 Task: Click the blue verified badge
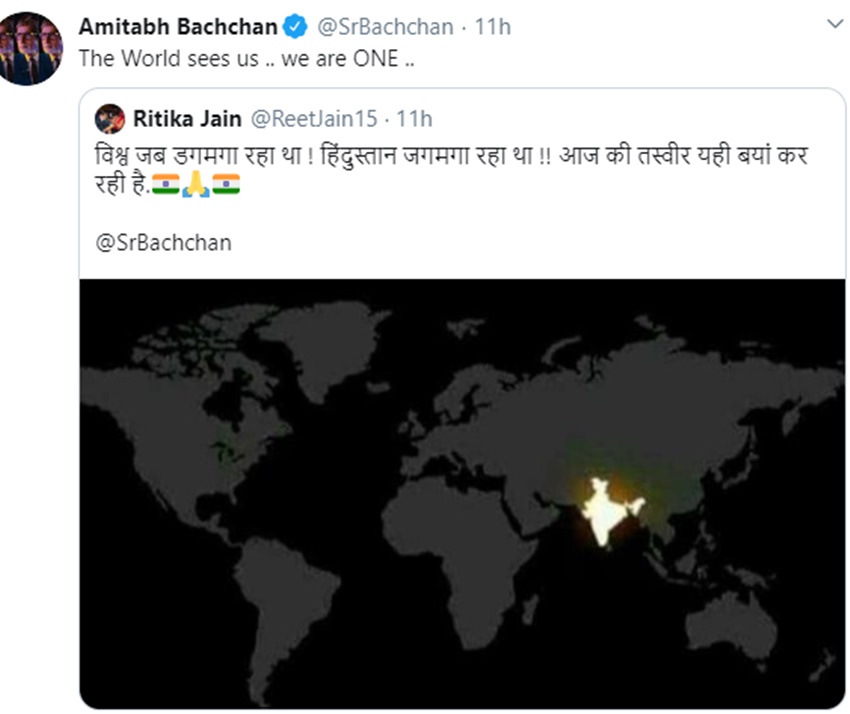point(296,26)
